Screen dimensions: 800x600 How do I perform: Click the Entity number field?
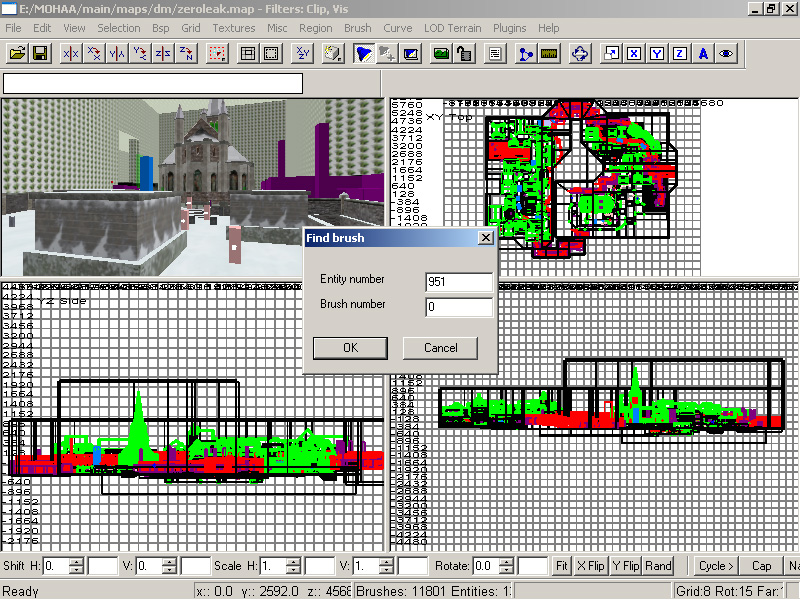click(459, 282)
